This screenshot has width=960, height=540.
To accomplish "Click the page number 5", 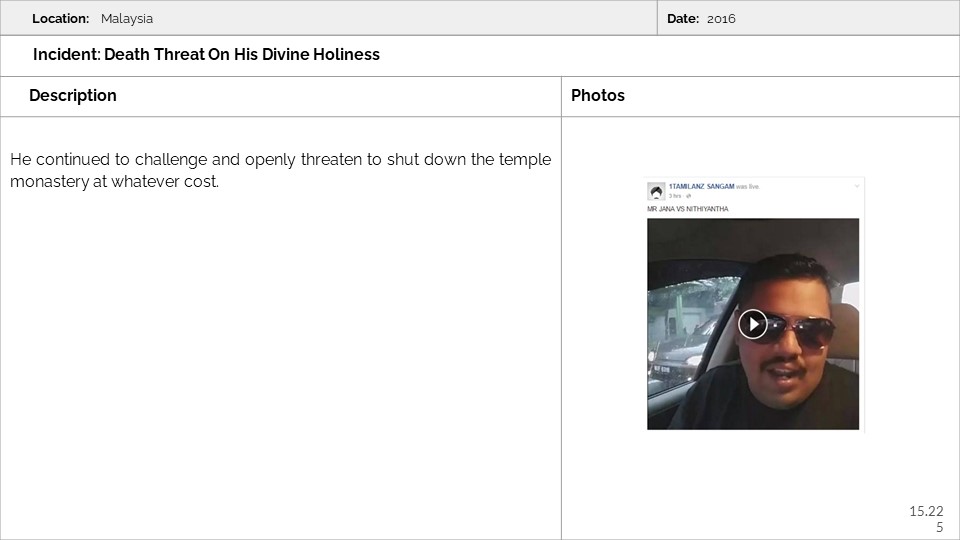I will tap(939, 527).
